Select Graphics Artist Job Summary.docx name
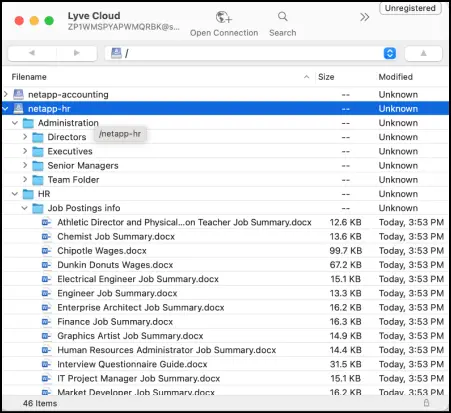 (x=130, y=336)
